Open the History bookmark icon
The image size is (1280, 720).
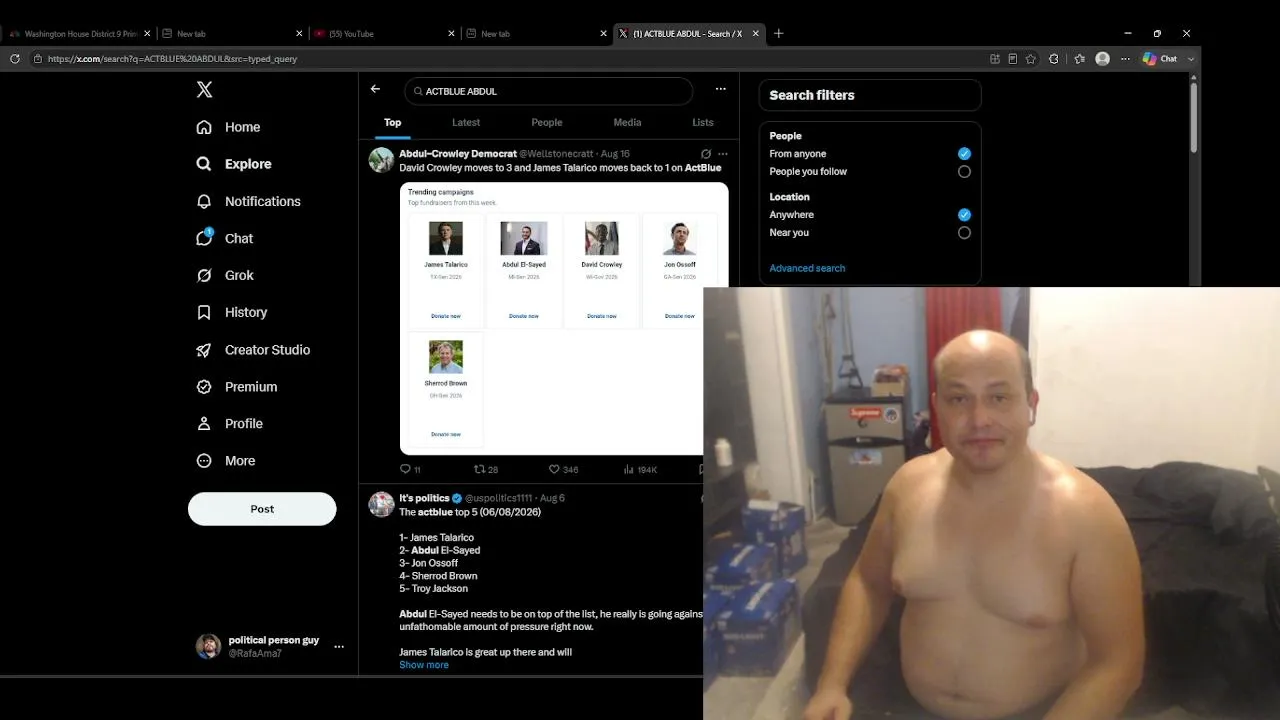tap(204, 312)
